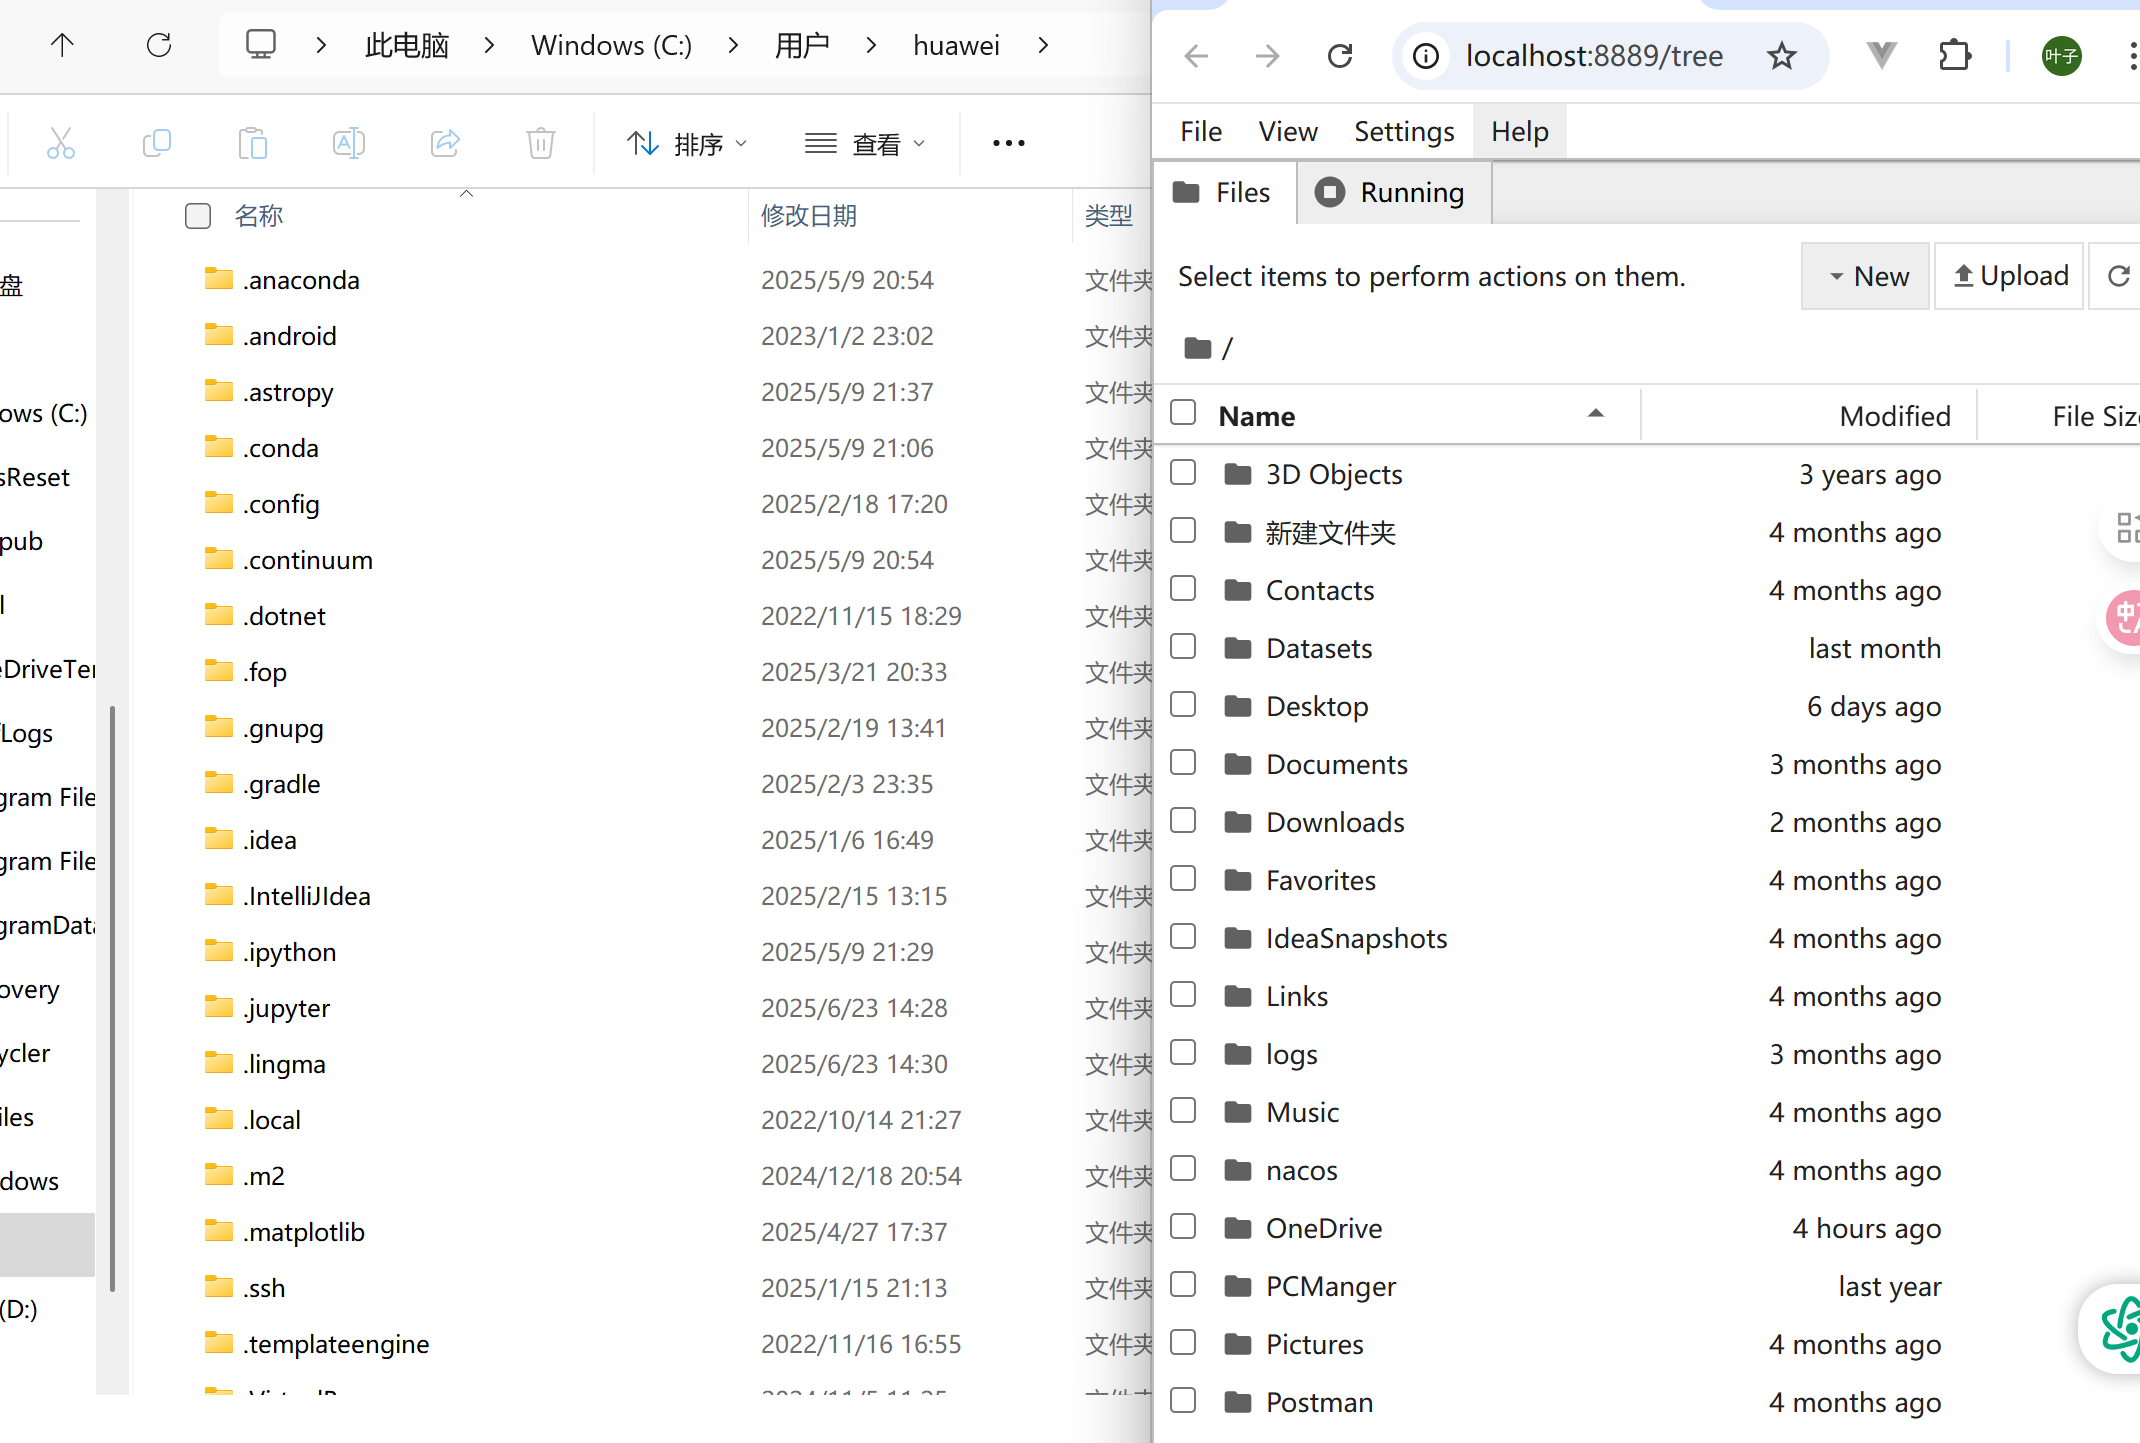The height and width of the screenshot is (1443, 2140).
Task: Click the delete trash bin icon
Action: pyautogui.click(x=540, y=144)
